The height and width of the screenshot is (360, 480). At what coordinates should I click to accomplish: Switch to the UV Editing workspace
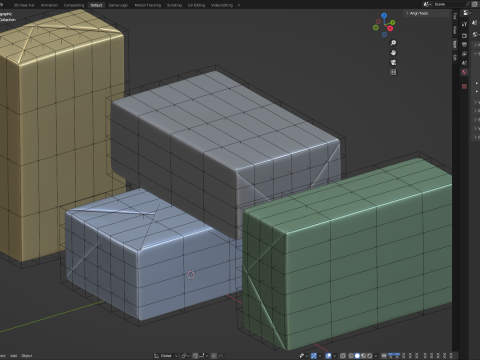(196, 5)
